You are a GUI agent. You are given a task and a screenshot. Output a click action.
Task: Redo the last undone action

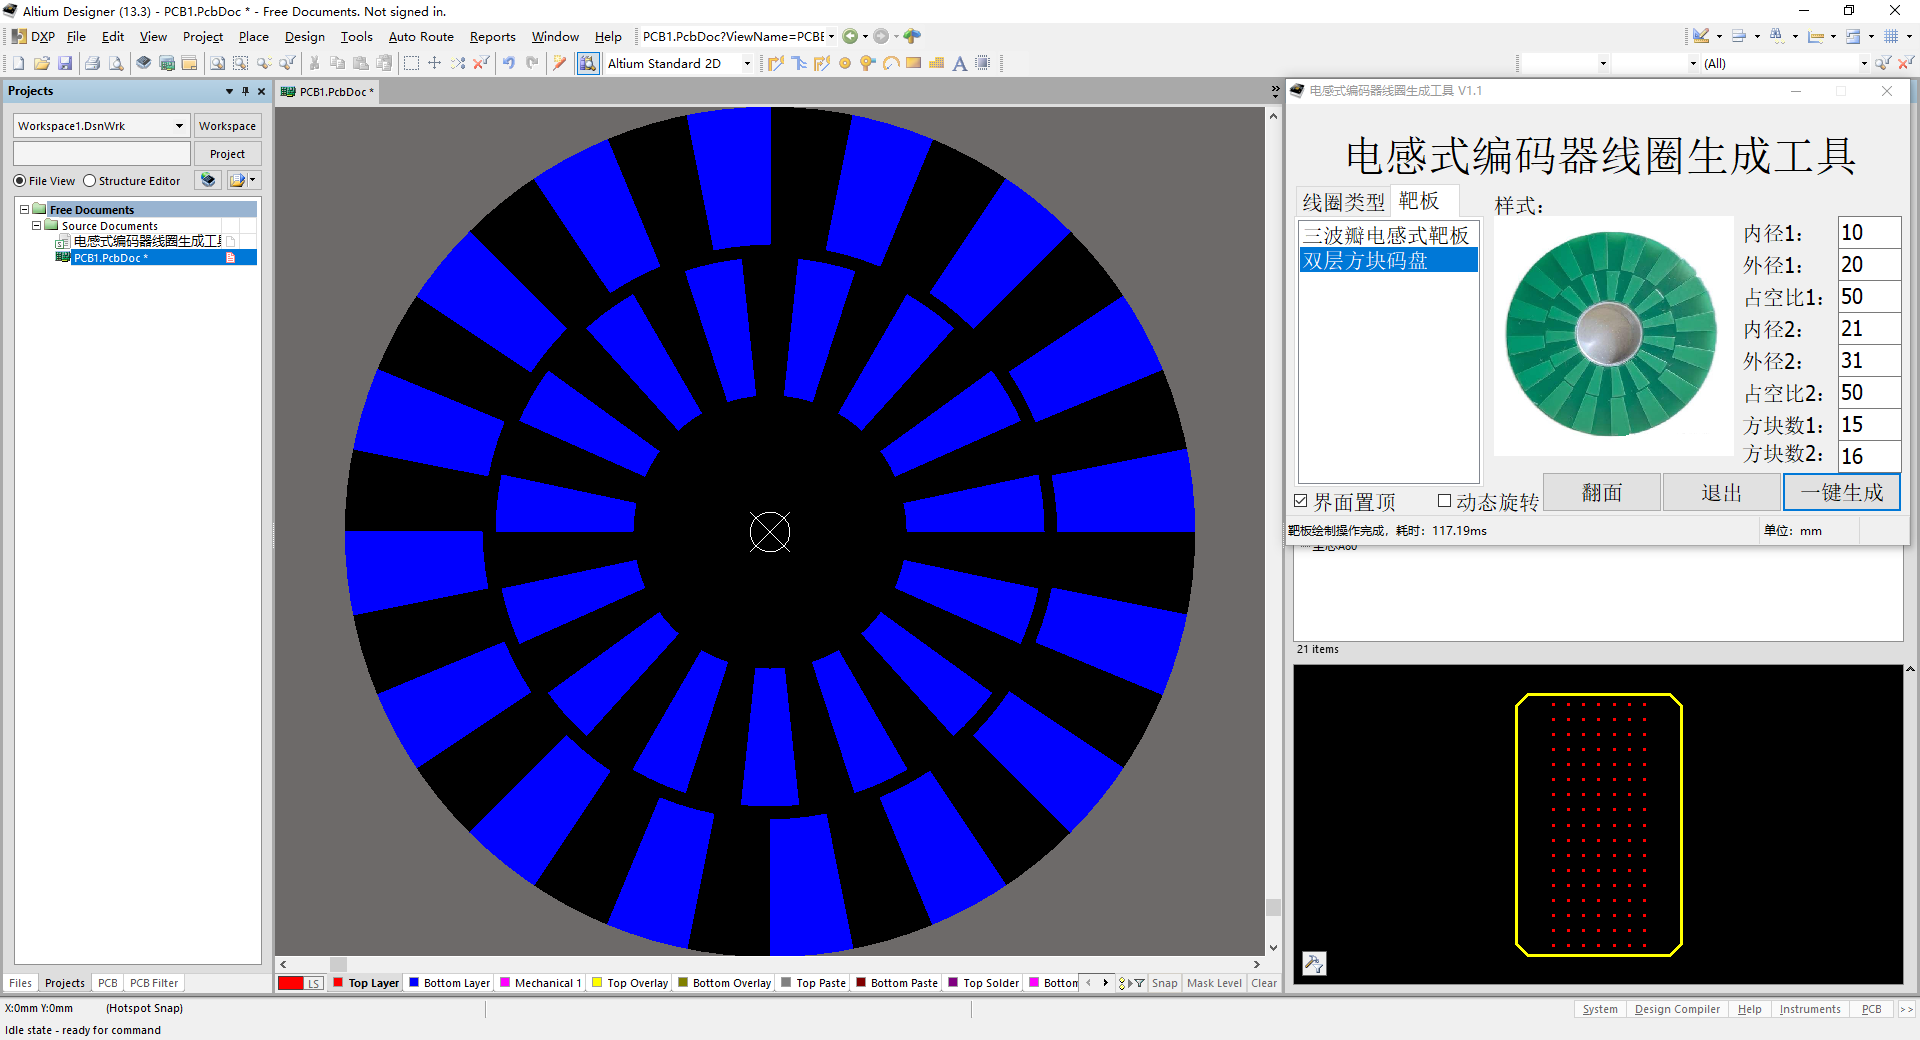pyautogui.click(x=532, y=63)
